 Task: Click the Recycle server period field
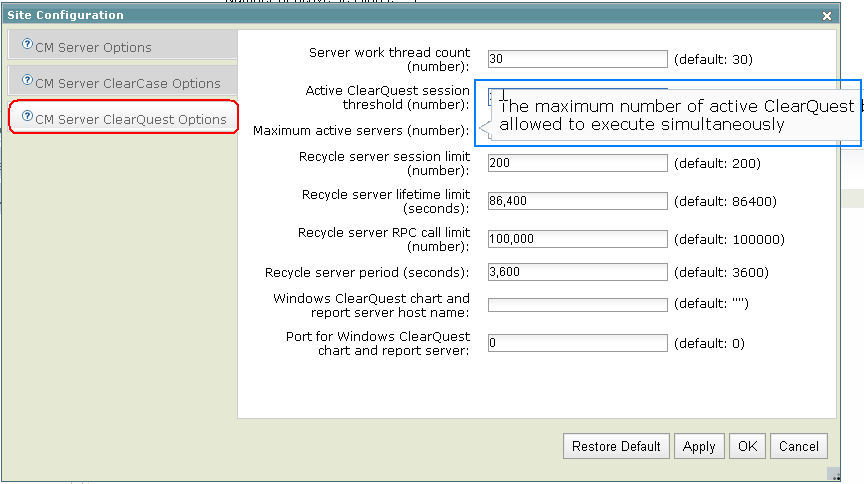click(x=577, y=272)
